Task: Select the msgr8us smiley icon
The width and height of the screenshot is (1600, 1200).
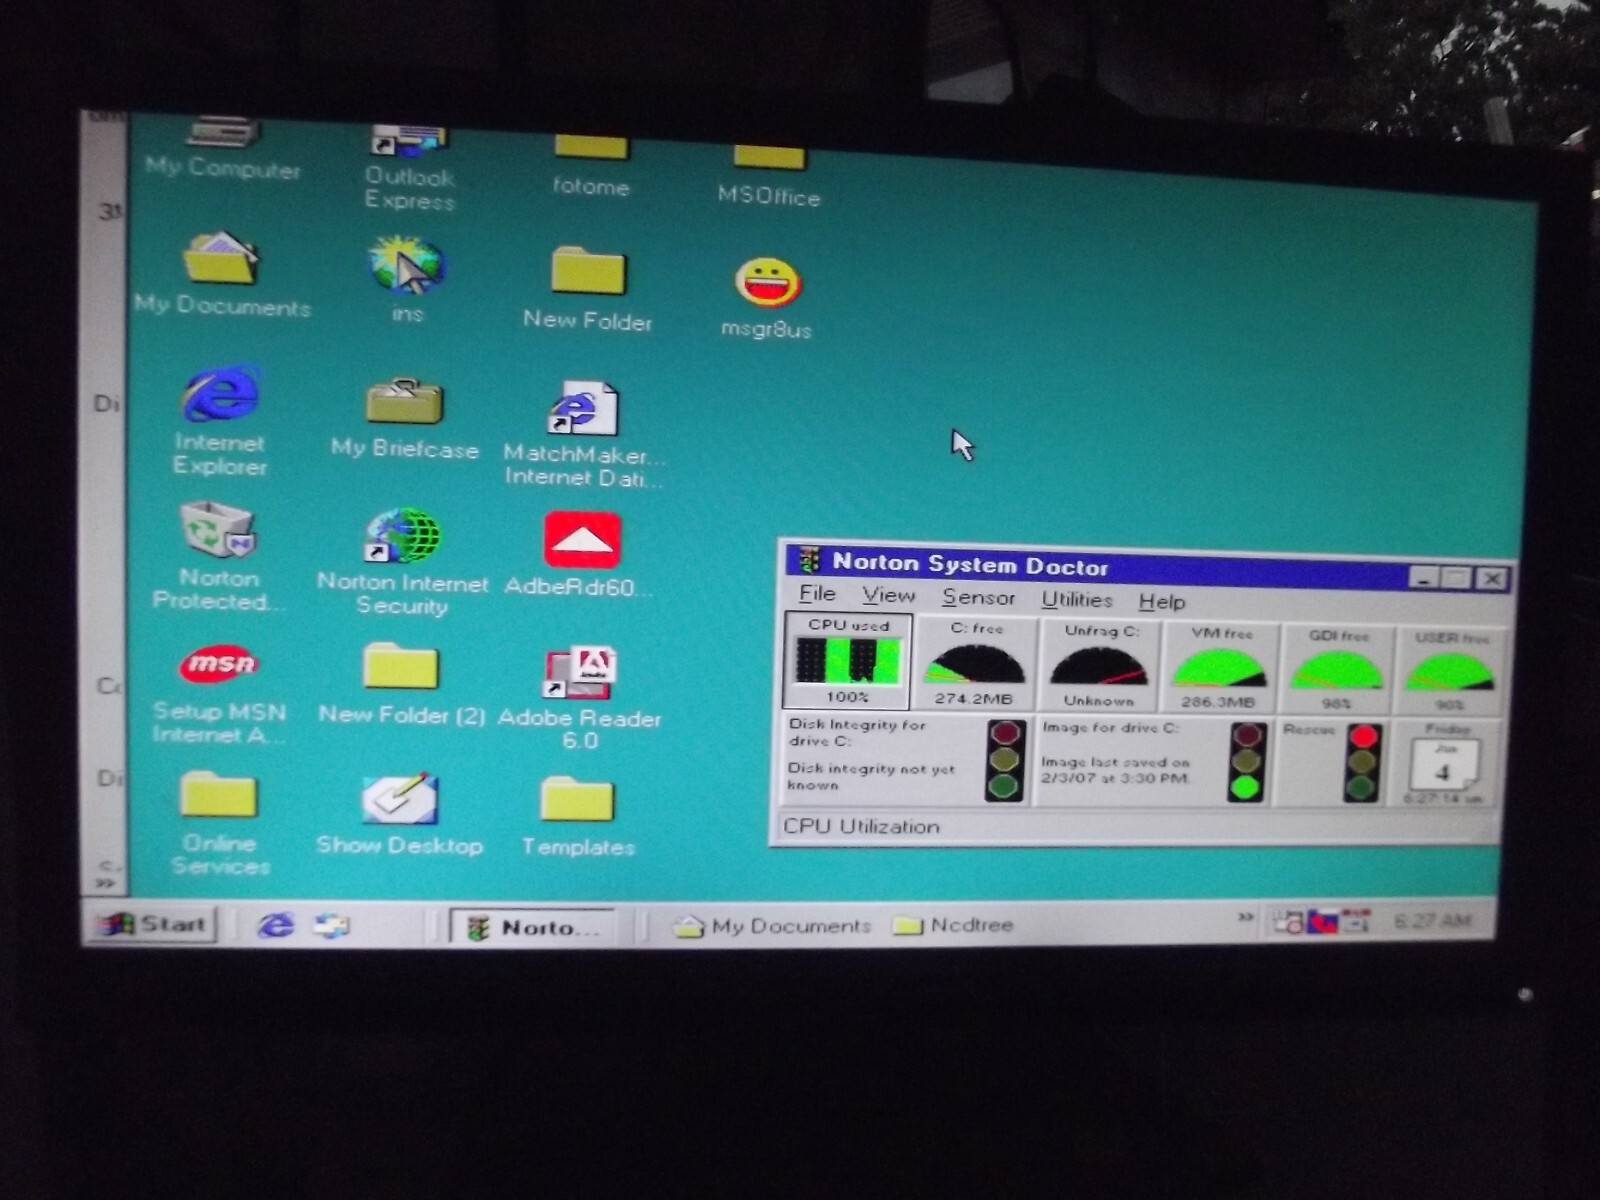Action: (766, 298)
